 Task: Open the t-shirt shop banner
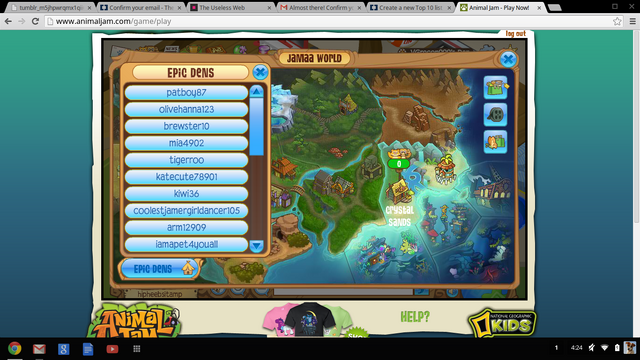(309, 320)
